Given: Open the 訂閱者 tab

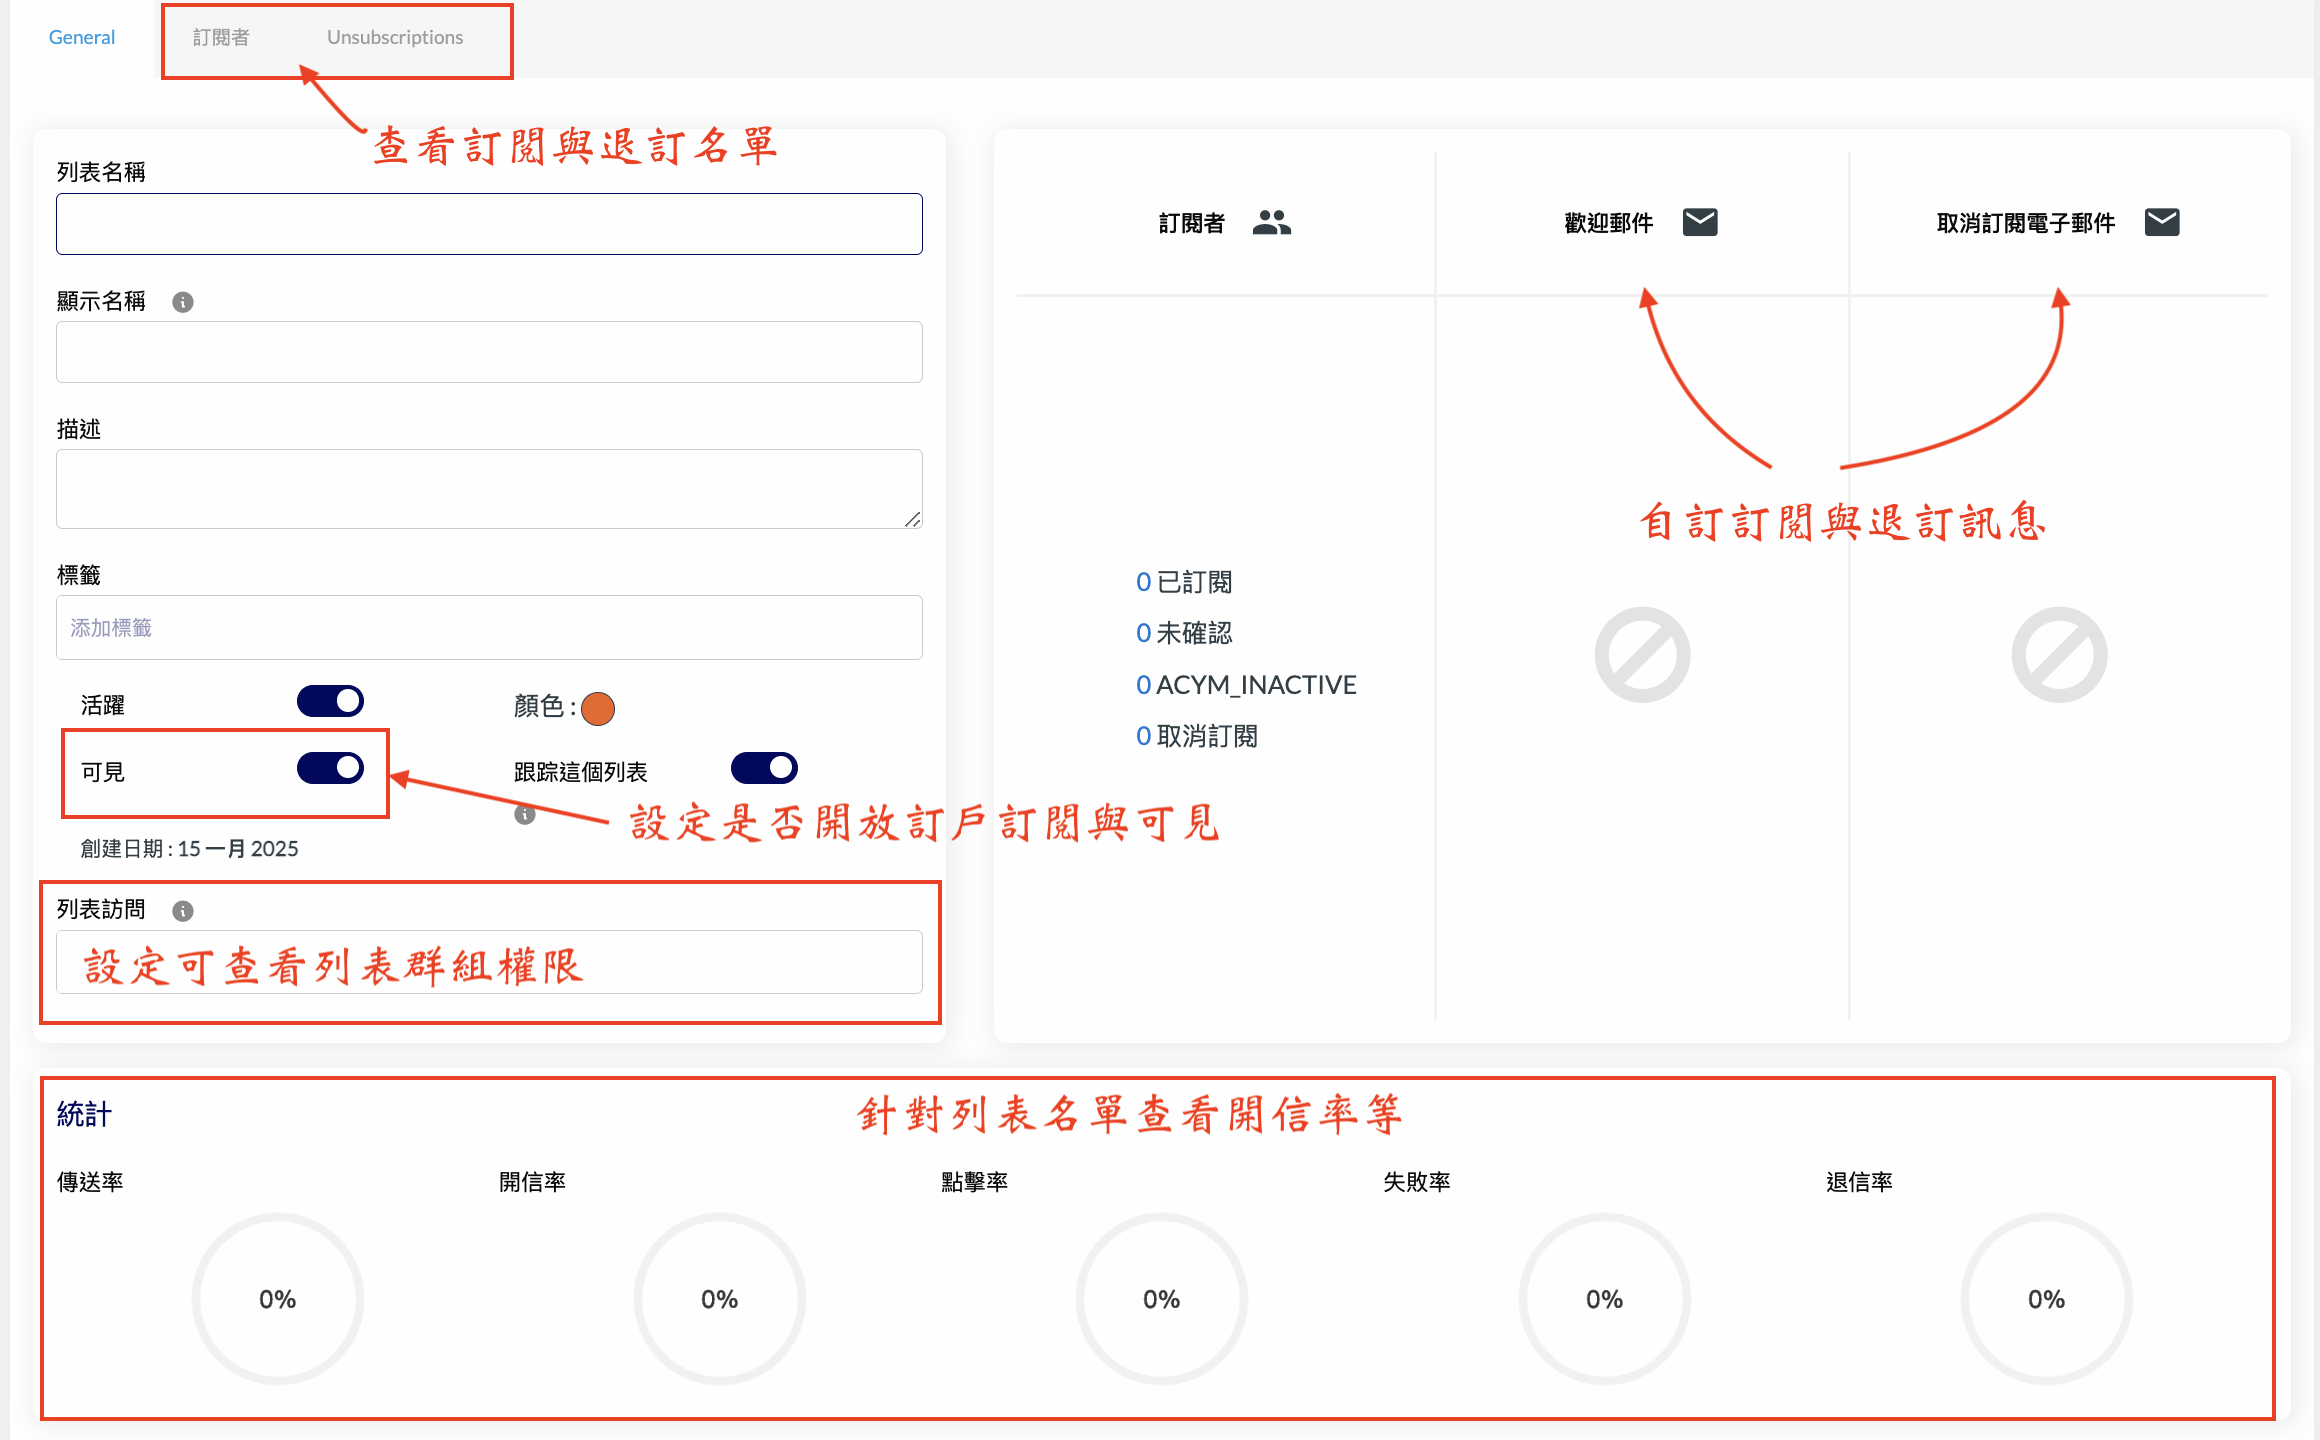Looking at the screenshot, I should 221,37.
